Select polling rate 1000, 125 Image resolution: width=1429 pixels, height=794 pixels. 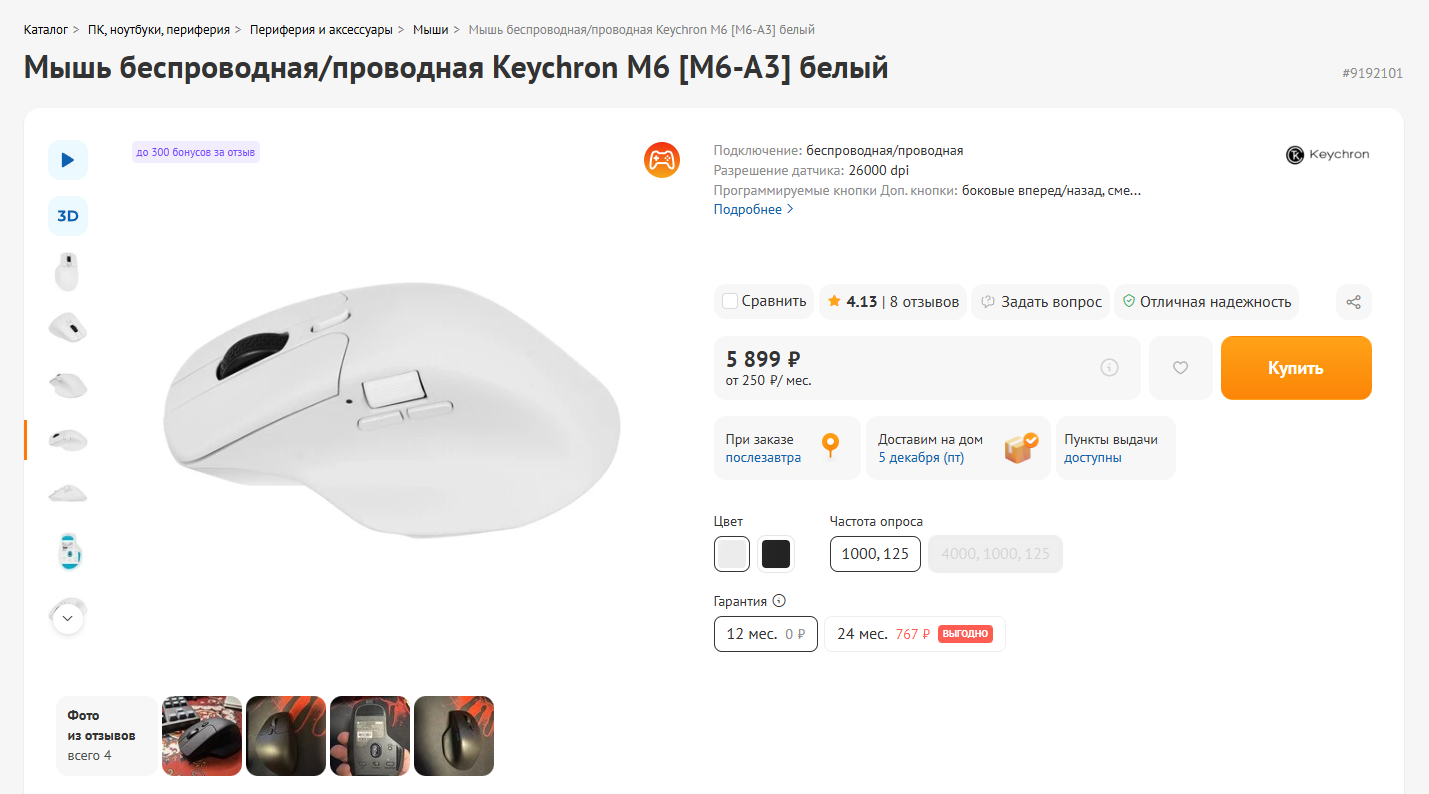(x=875, y=554)
